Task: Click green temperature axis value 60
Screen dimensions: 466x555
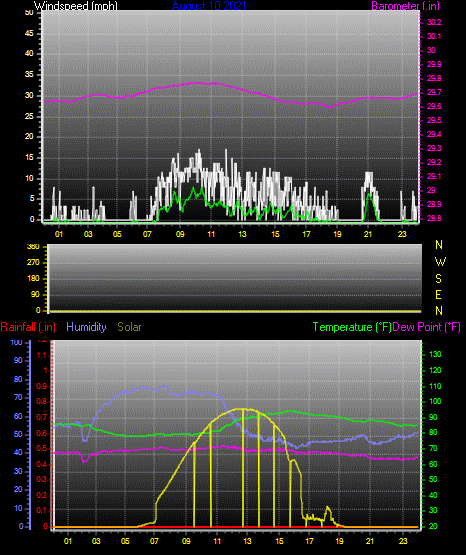Action: 433,464
